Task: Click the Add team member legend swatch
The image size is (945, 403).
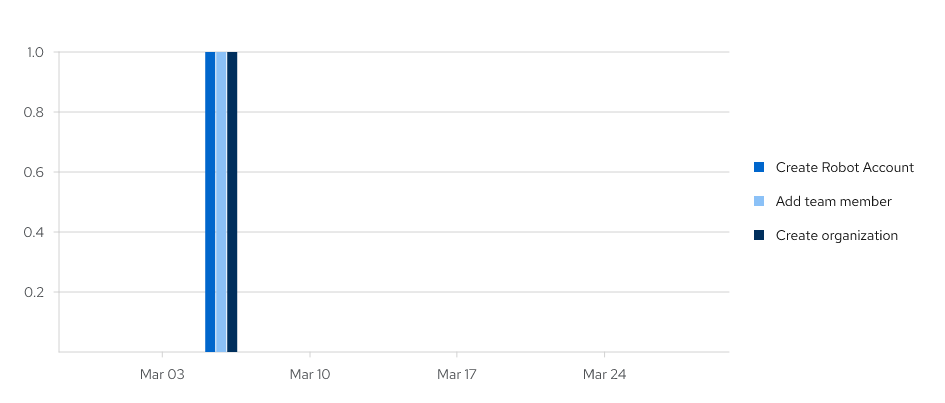Action: coord(759,201)
